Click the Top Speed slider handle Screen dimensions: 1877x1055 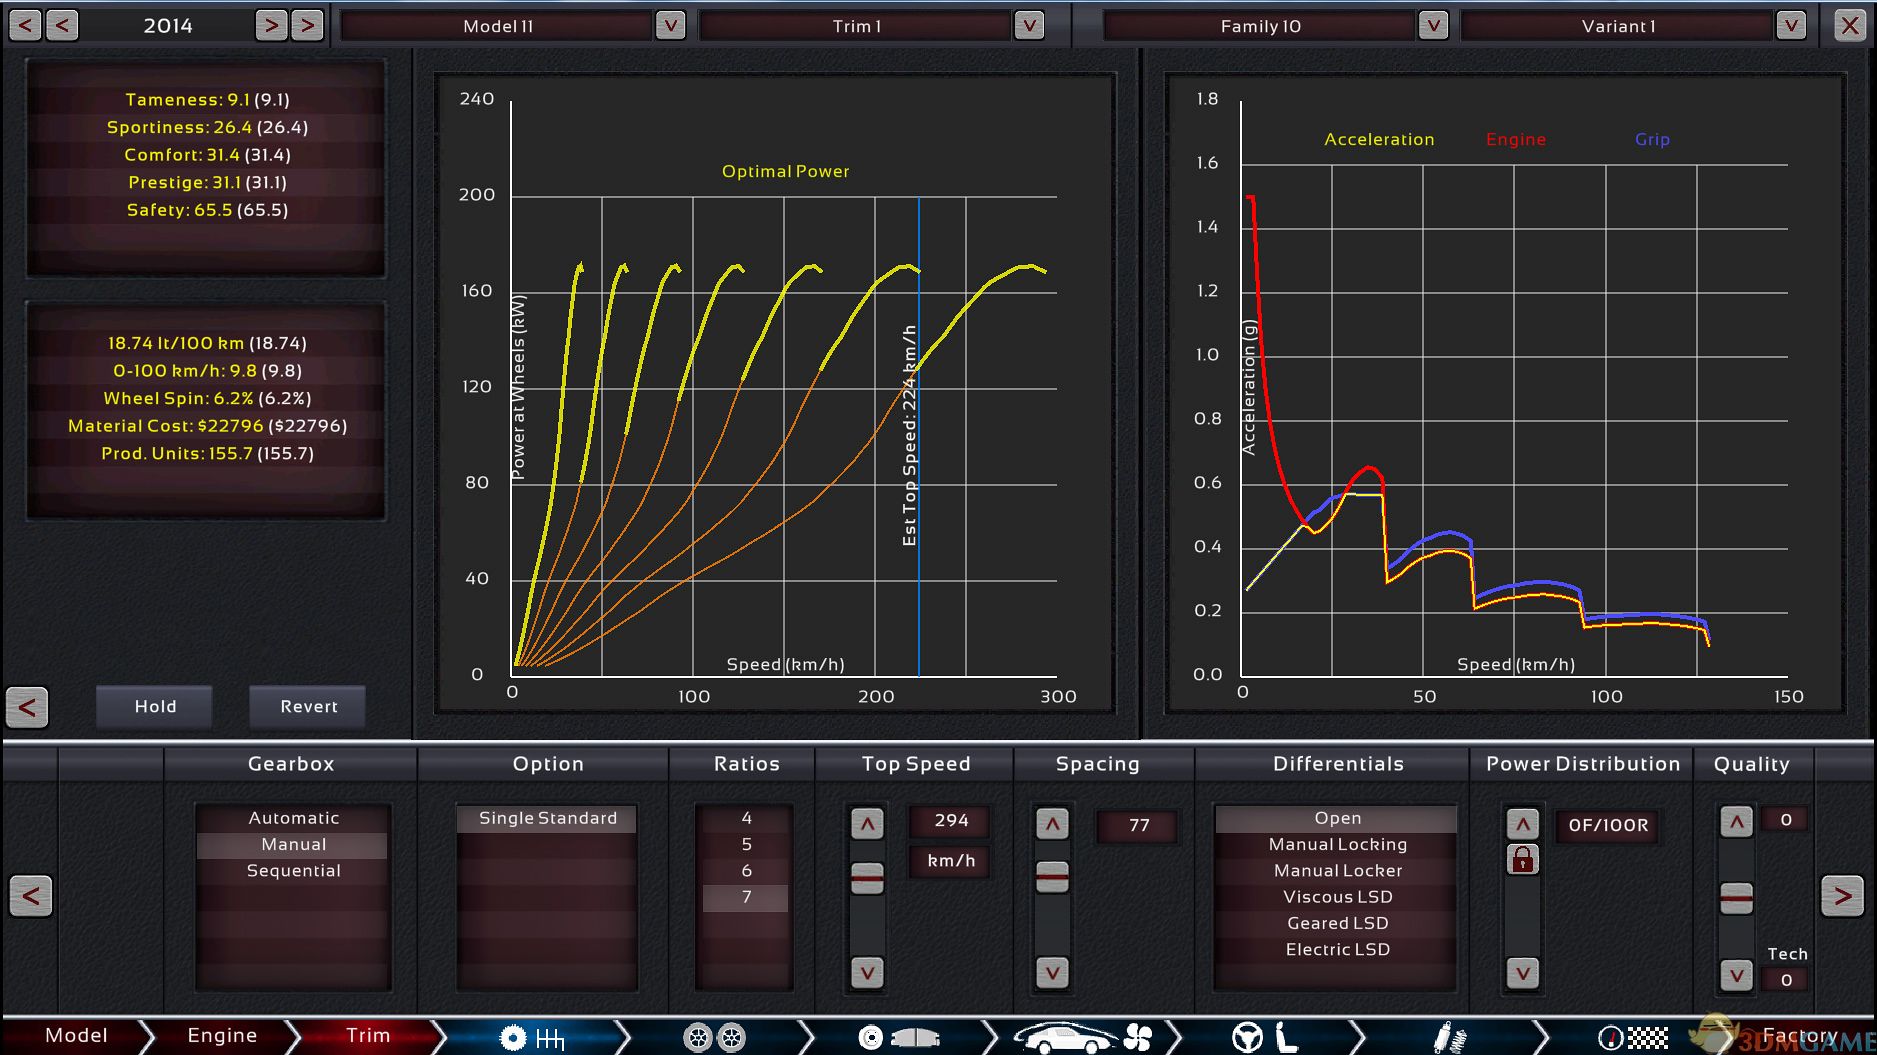[867, 878]
